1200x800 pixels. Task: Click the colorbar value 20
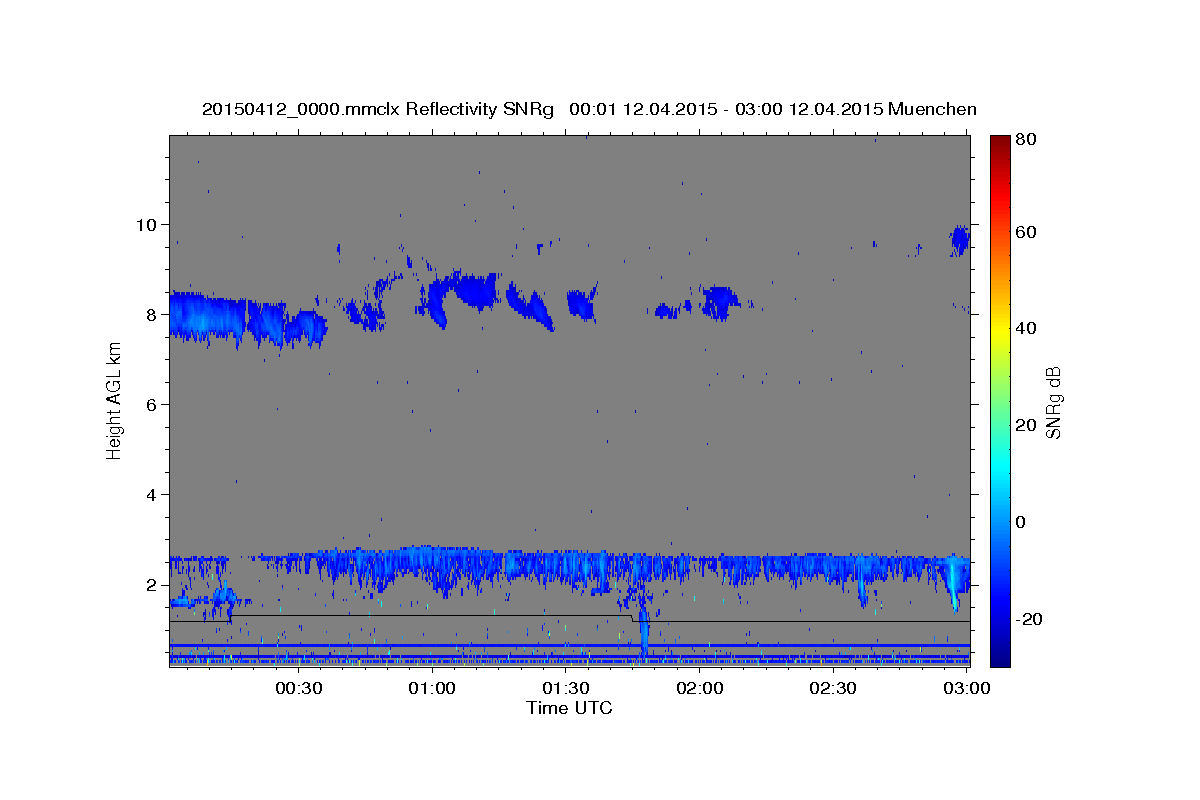coord(1026,425)
